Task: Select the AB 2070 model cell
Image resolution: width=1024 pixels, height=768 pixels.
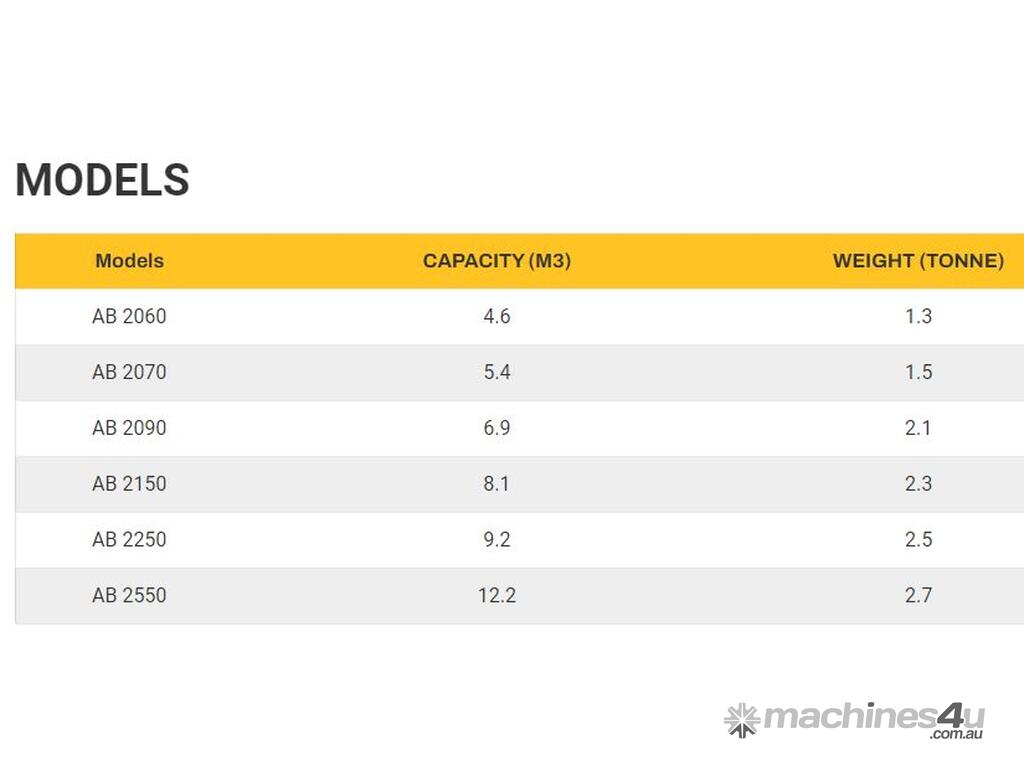Action: tap(129, 372)
